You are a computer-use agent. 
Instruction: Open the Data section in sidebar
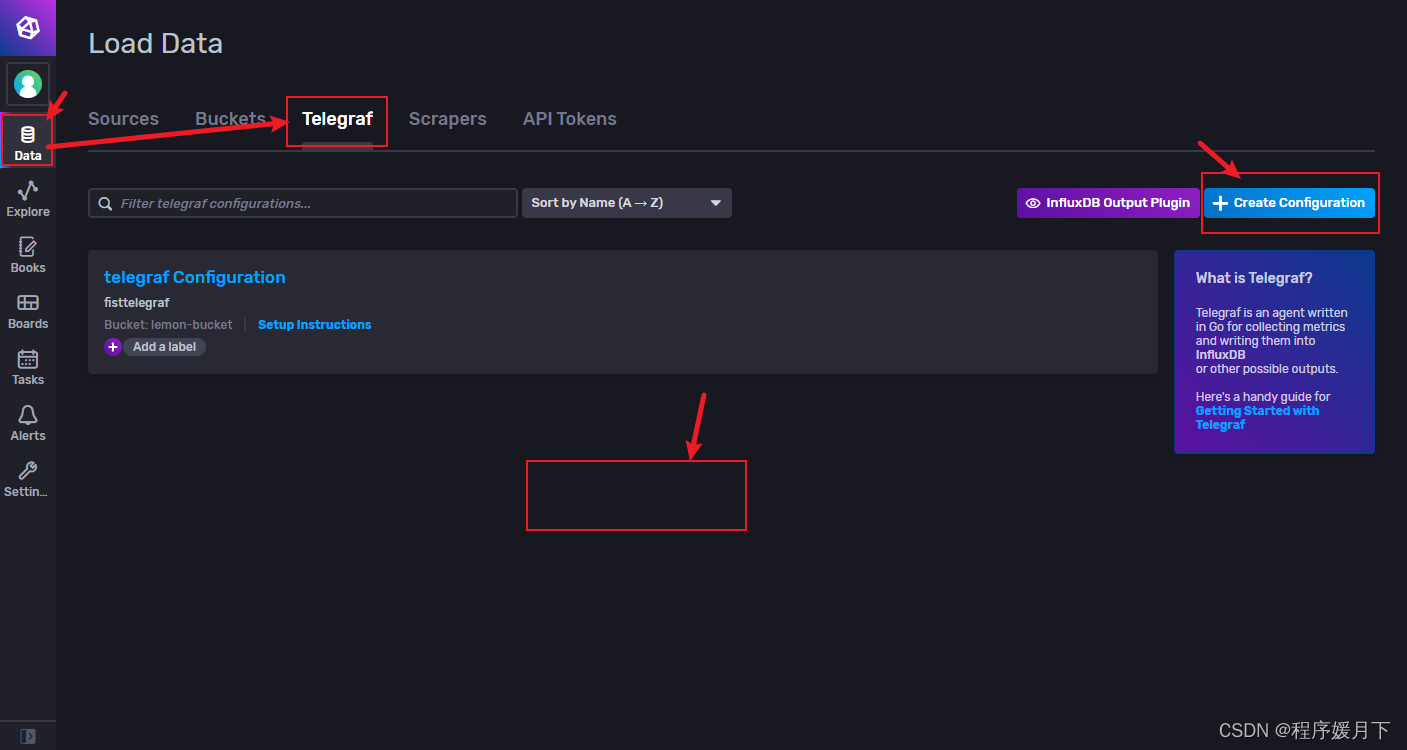[x=28, y=142]
